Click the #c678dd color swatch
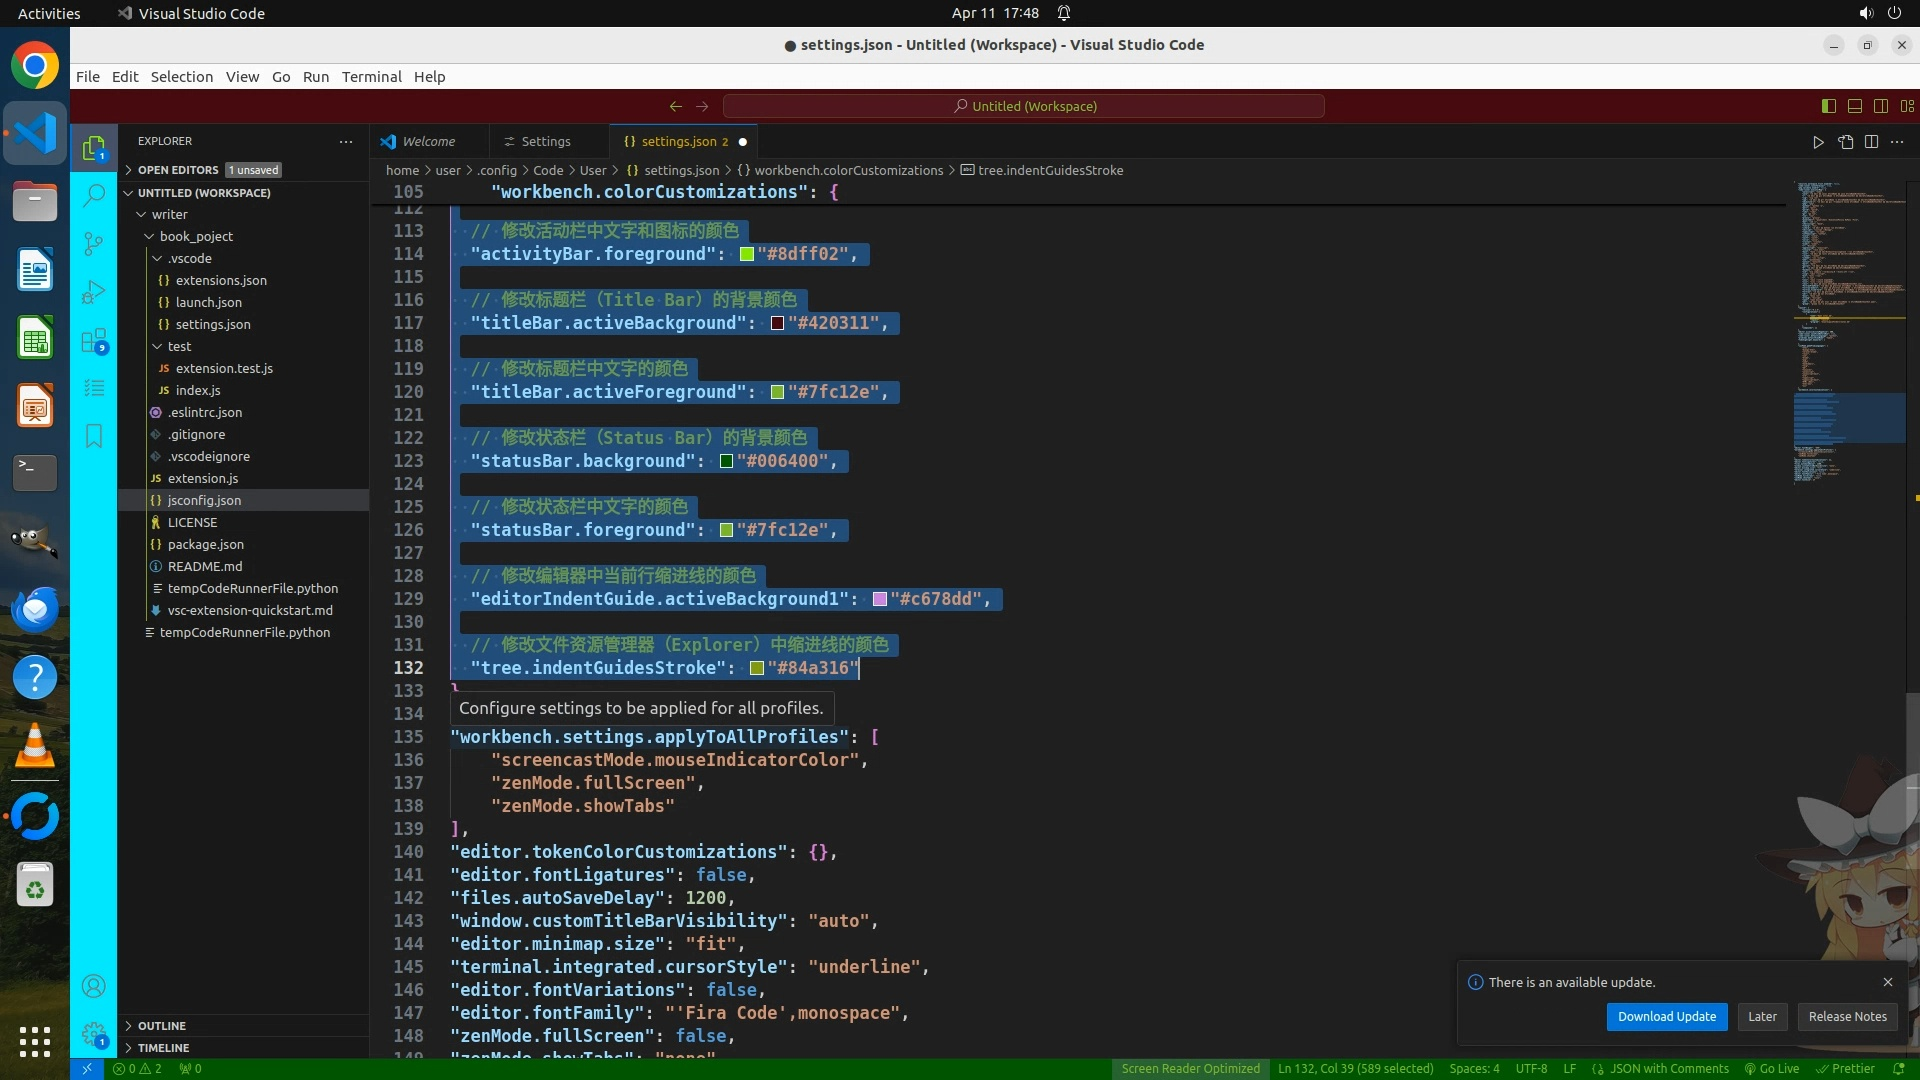The image size is (1920, 1080). (x=880, y=599)
